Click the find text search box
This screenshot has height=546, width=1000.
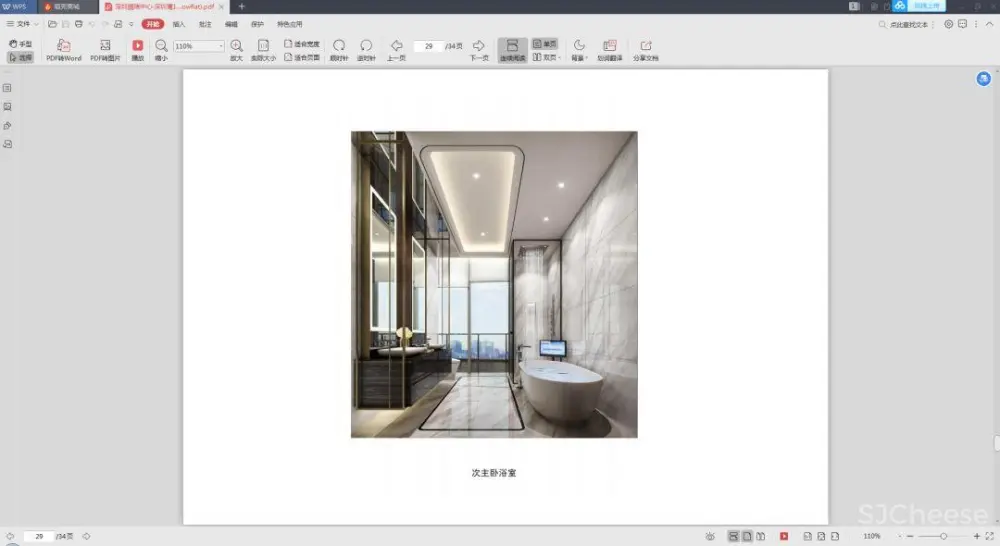click(906, 24)
